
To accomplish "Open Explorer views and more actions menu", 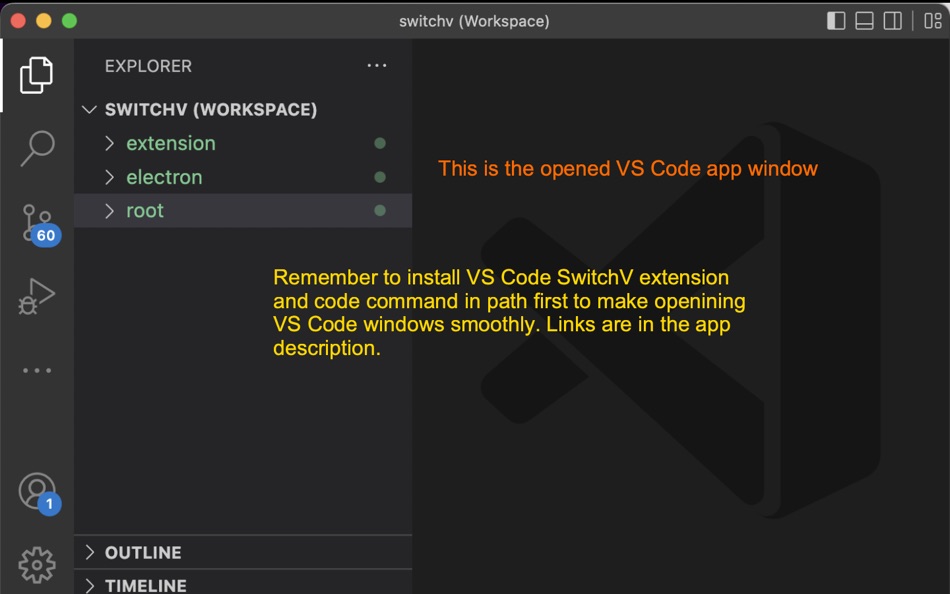I will pos(377,65).
